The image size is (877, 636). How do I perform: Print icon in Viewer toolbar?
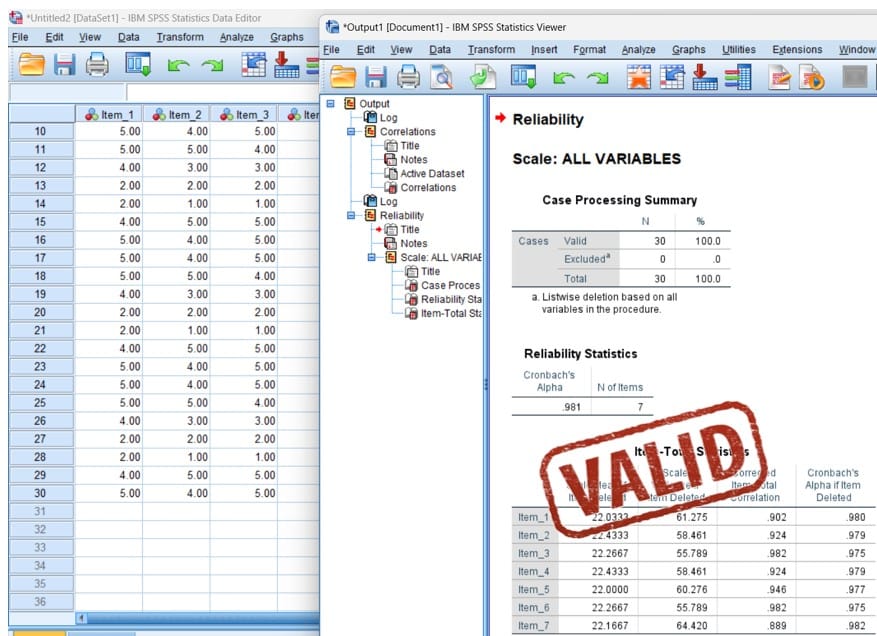coord(408,78)
